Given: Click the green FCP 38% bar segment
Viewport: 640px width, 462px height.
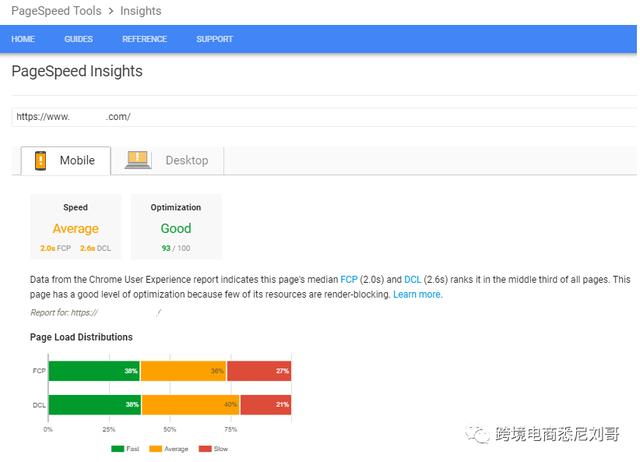Looking at the screenshot, I should [94, 371].
